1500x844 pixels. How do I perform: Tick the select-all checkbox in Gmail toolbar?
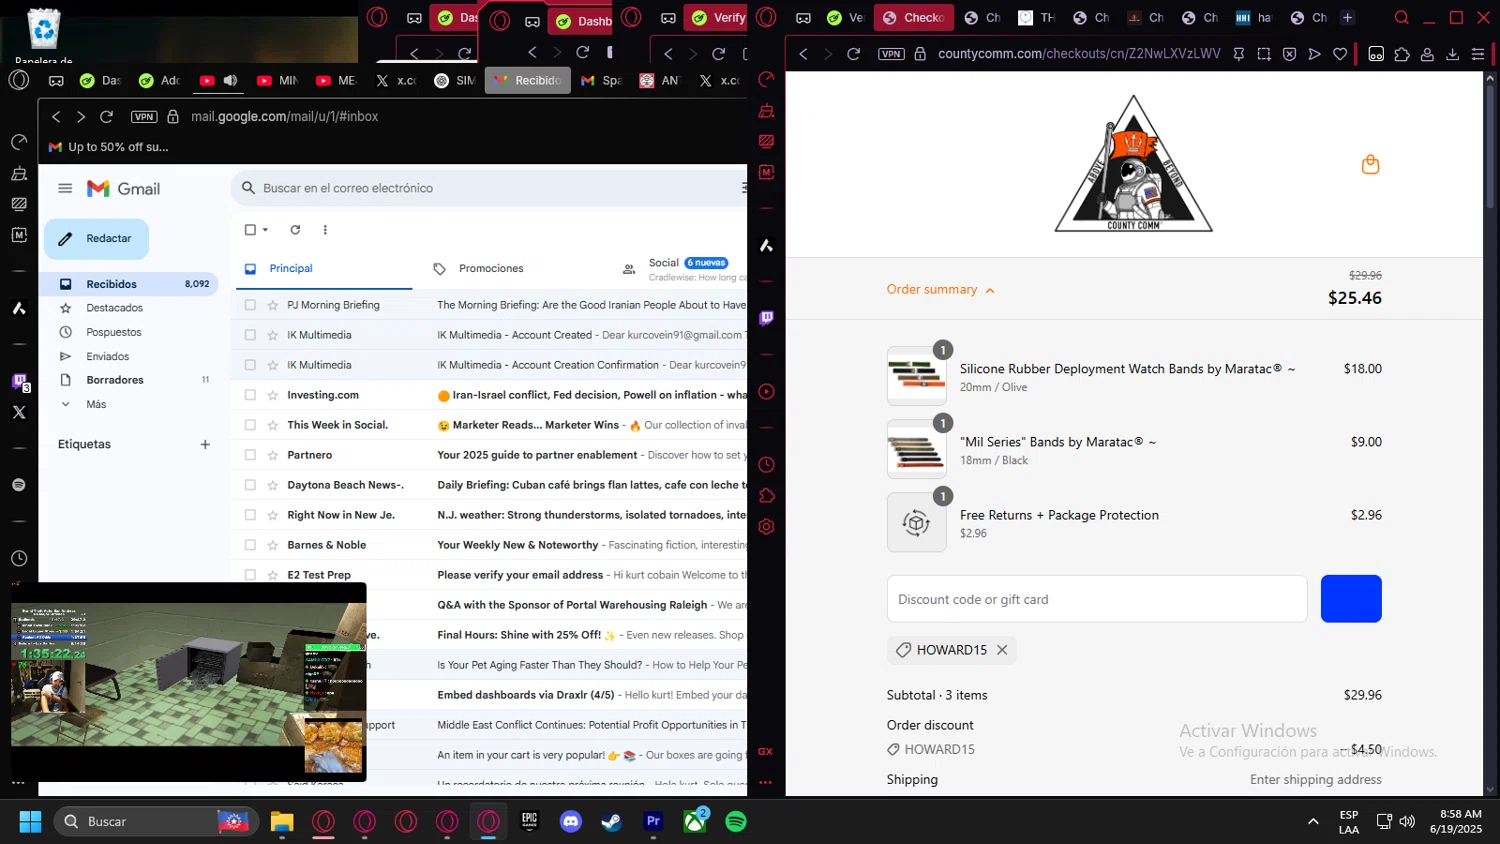[x=250, y=230]
